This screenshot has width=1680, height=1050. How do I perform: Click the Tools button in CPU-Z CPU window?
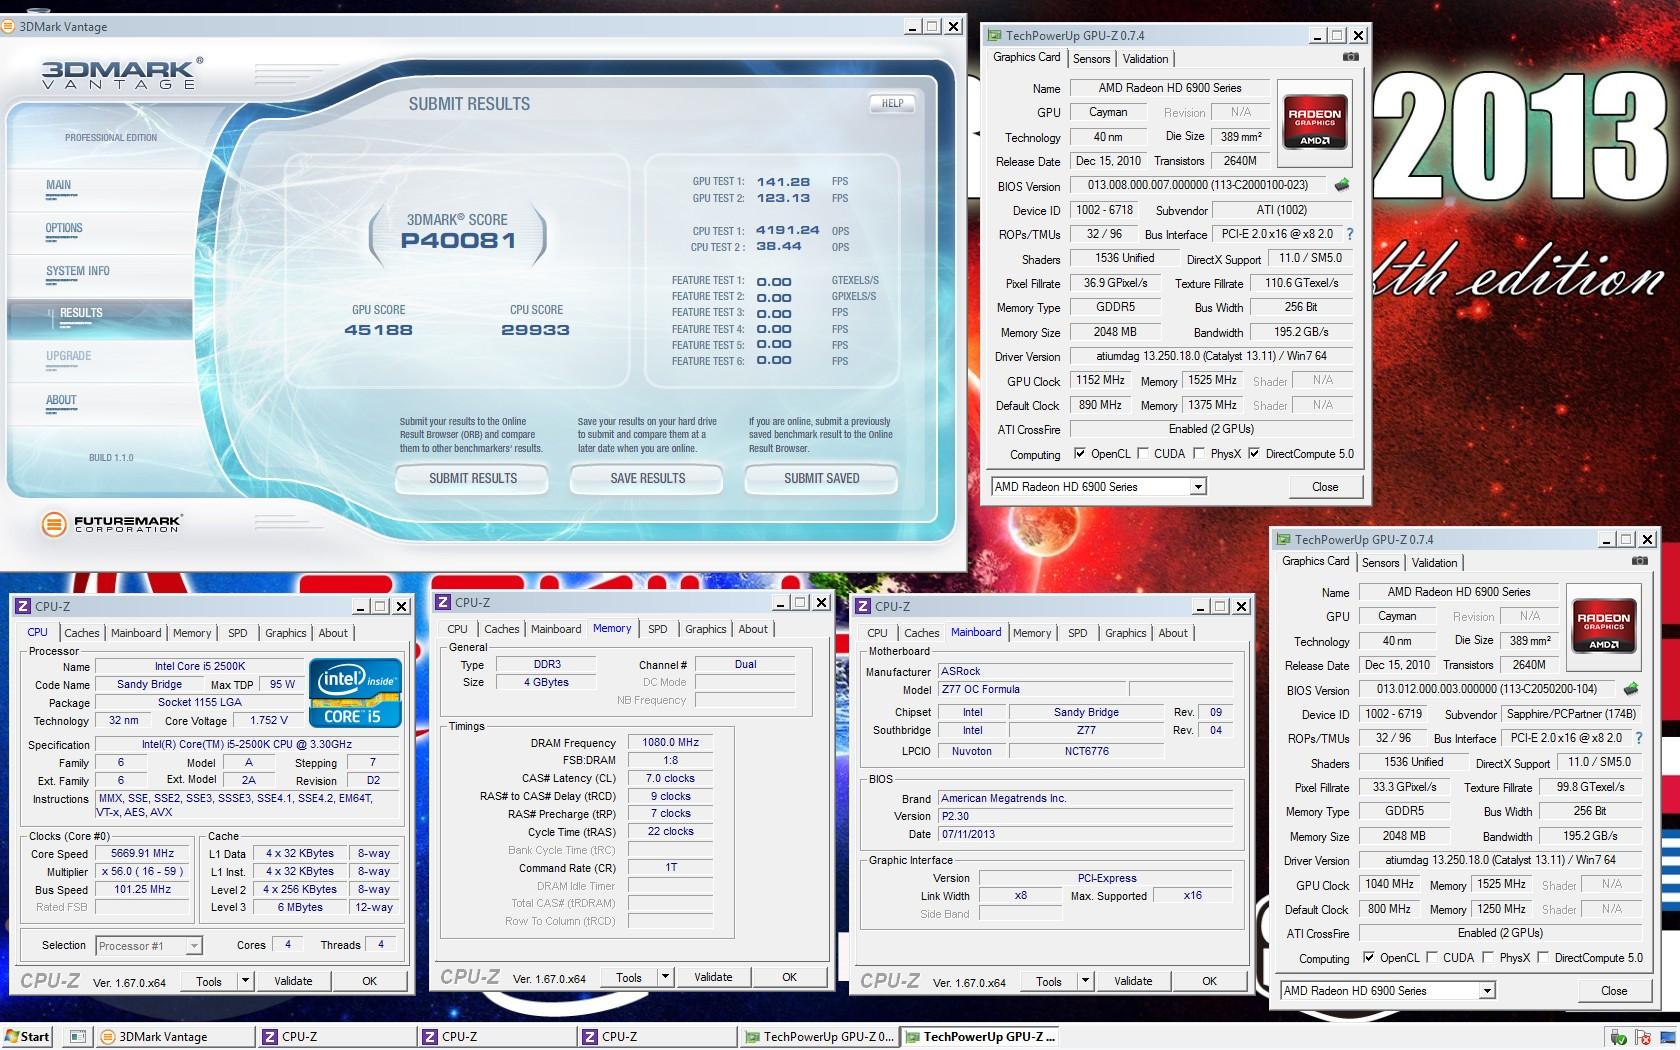point(209,981)
